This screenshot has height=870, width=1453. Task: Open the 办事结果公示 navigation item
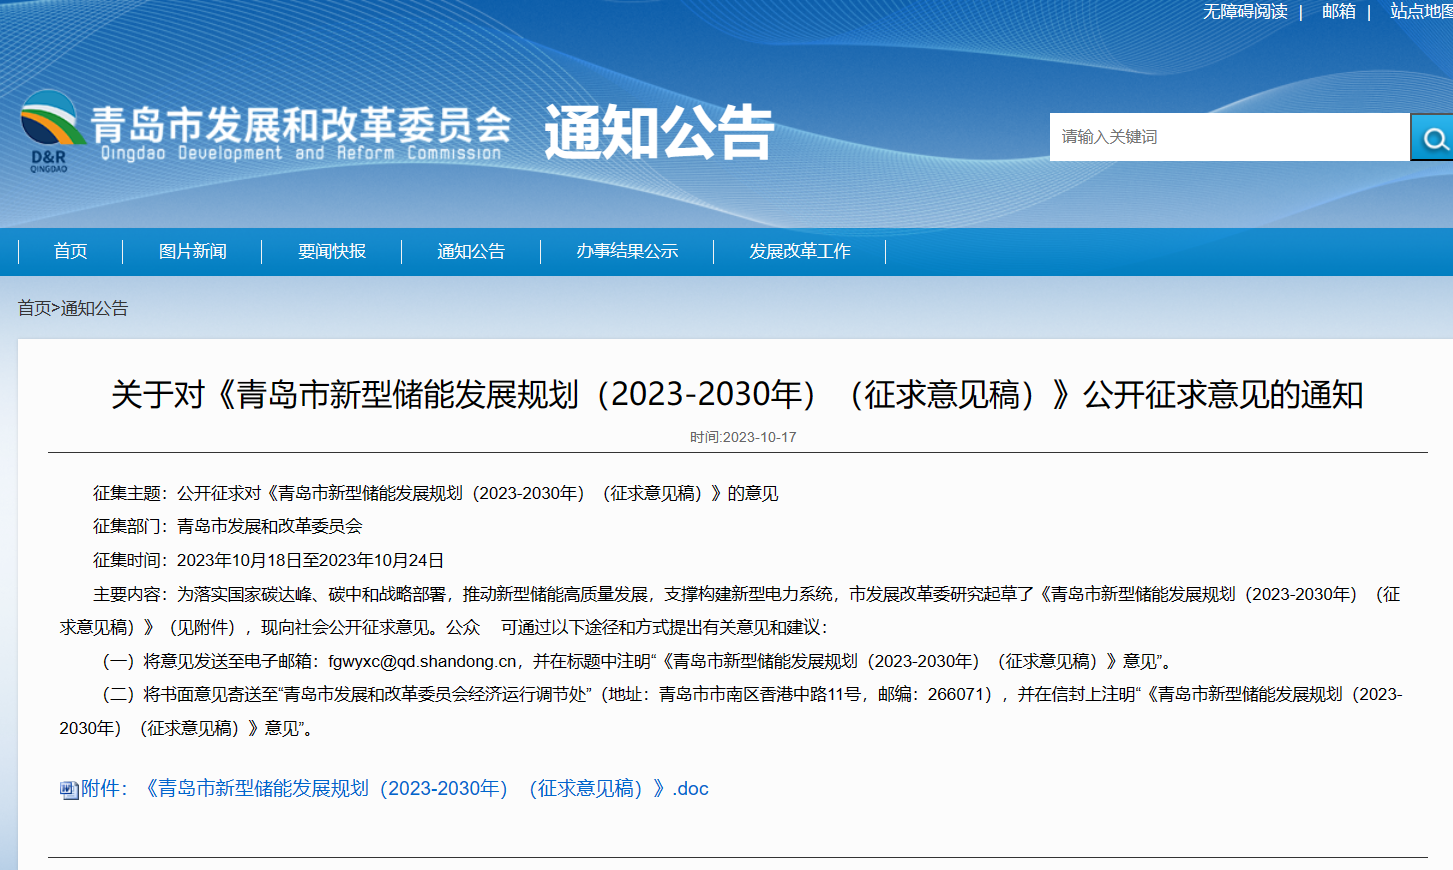tap(627, 251)
